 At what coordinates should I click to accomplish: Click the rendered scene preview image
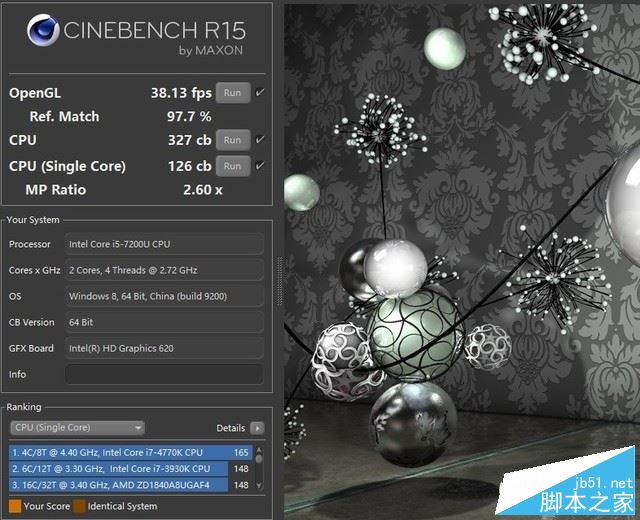[x=462, y=261]
